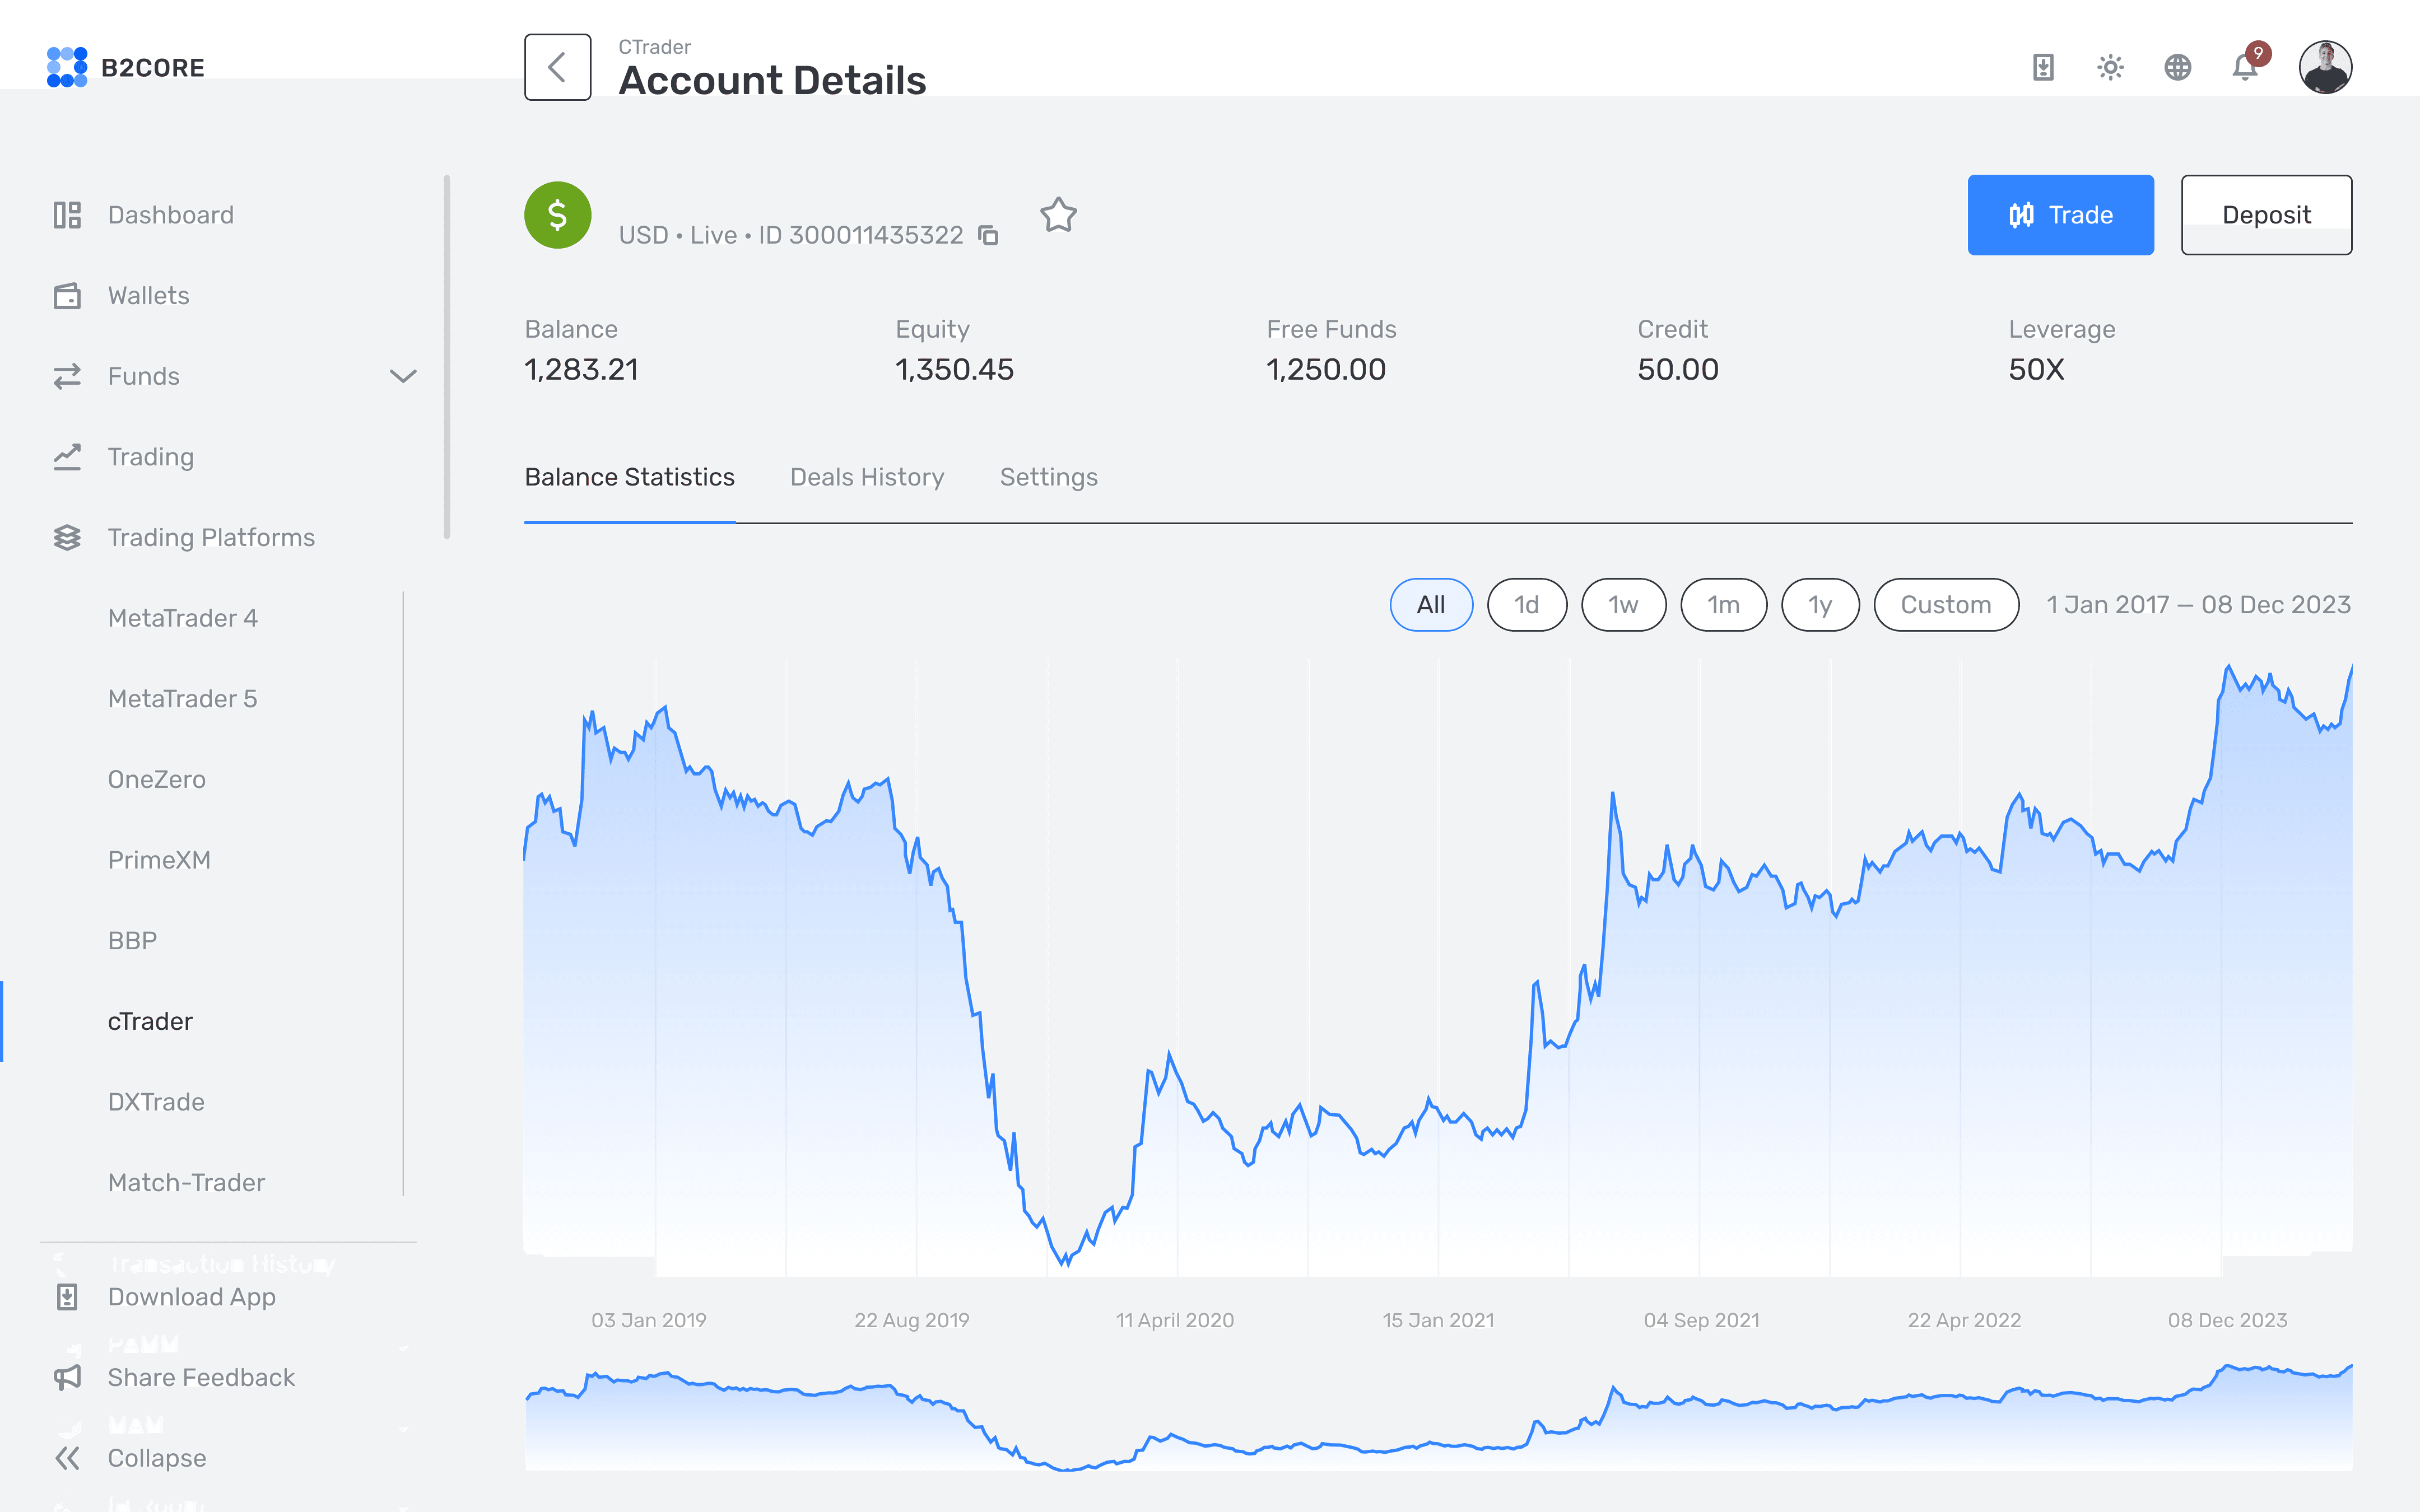Click the Dashboard menu label
This screenshot has height=1512, width=2420.
[x=171, y=215]
